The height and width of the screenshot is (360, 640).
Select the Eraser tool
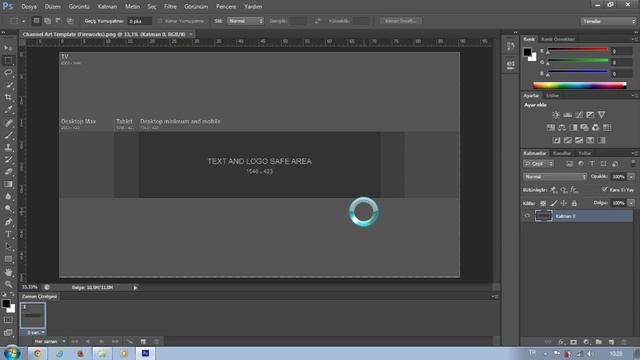8,172
